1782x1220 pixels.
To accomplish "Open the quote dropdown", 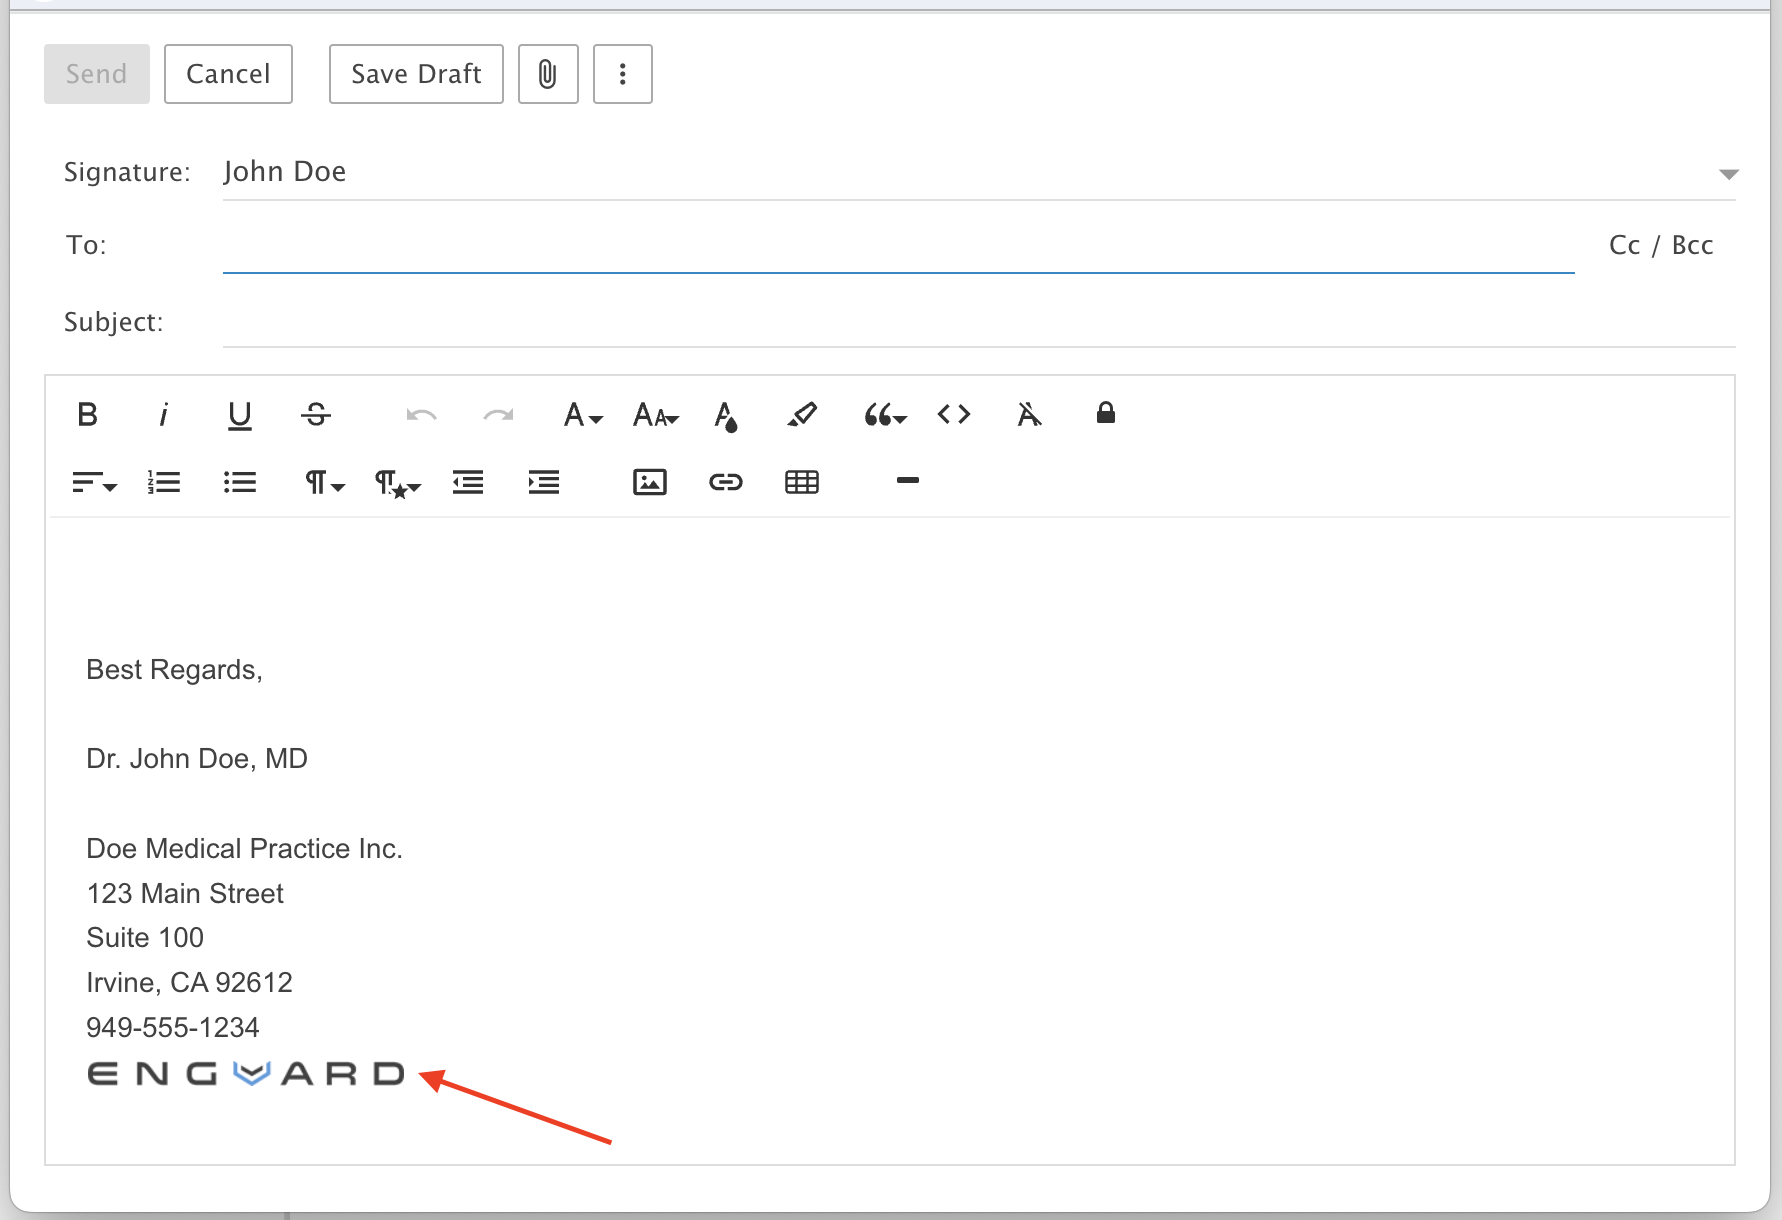I will click(885, 414).
